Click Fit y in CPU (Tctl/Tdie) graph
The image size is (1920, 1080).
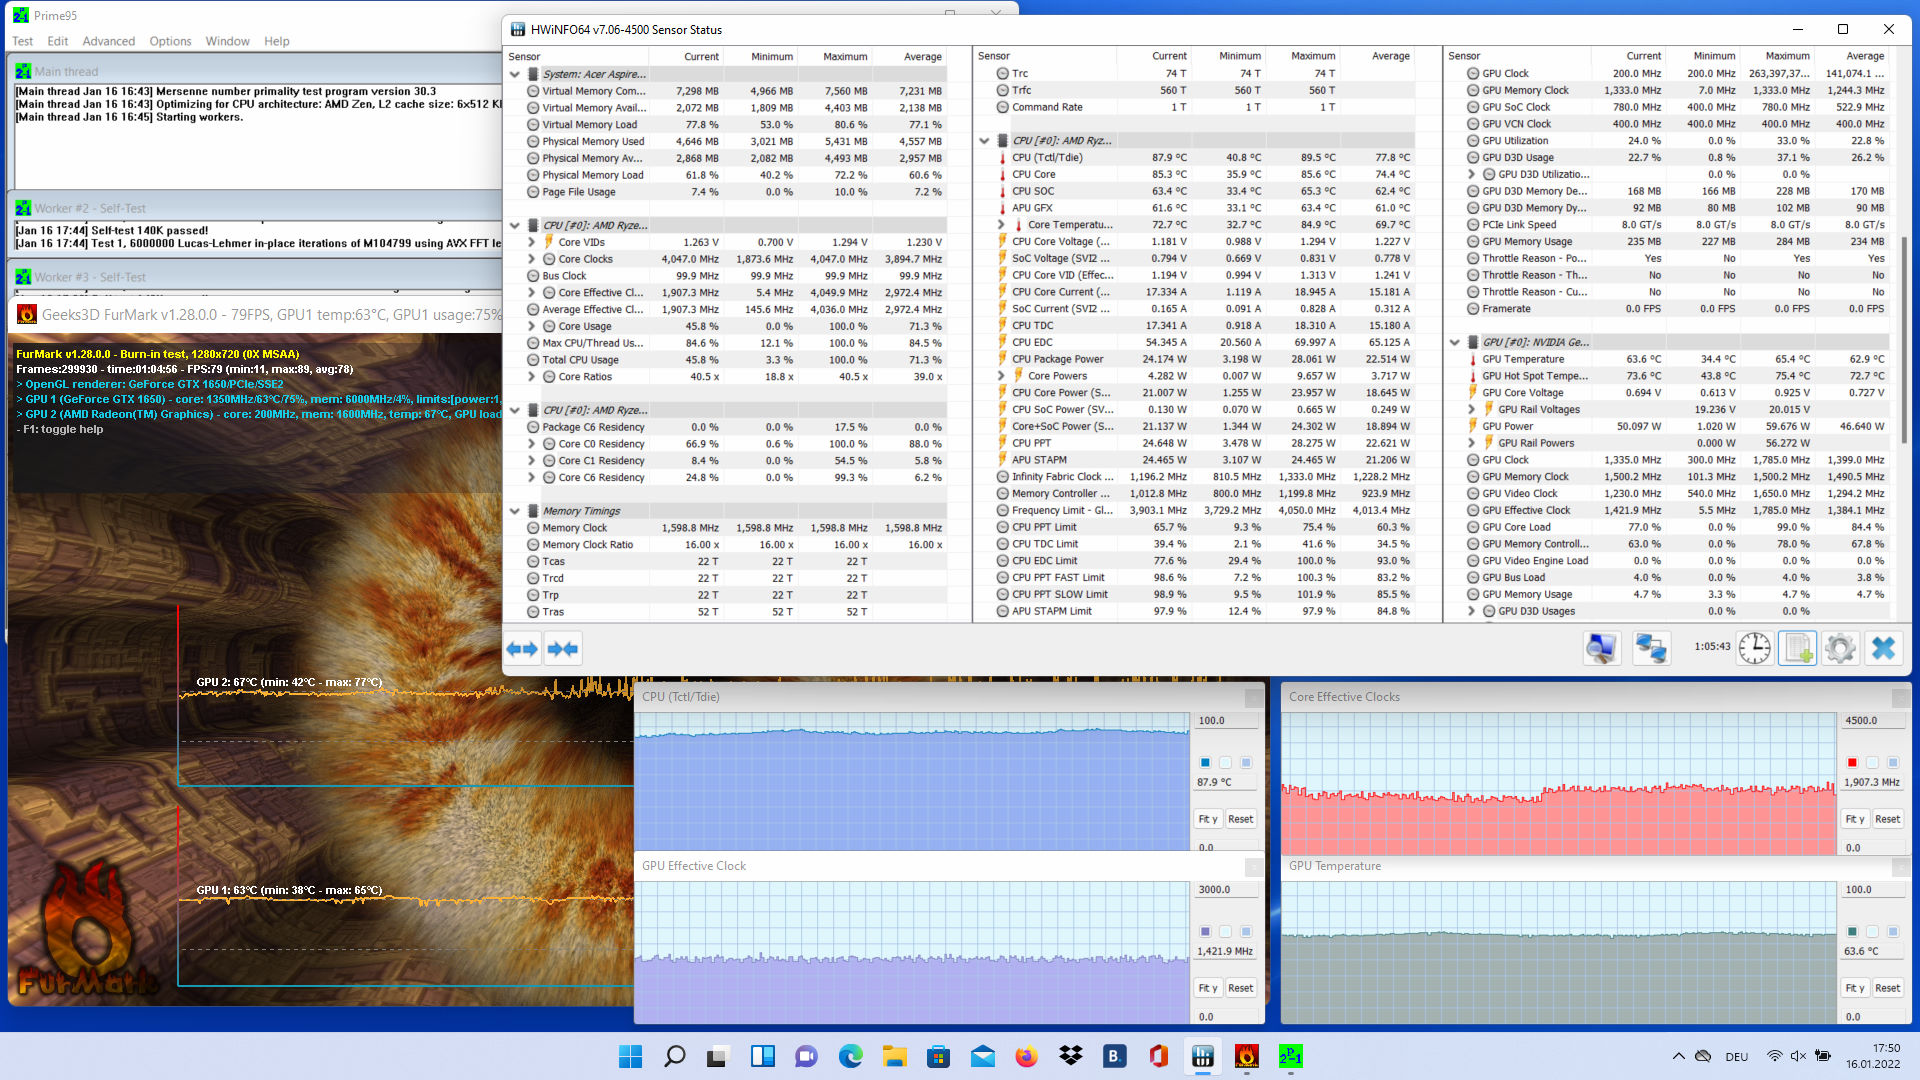[x=1208, y=819]
